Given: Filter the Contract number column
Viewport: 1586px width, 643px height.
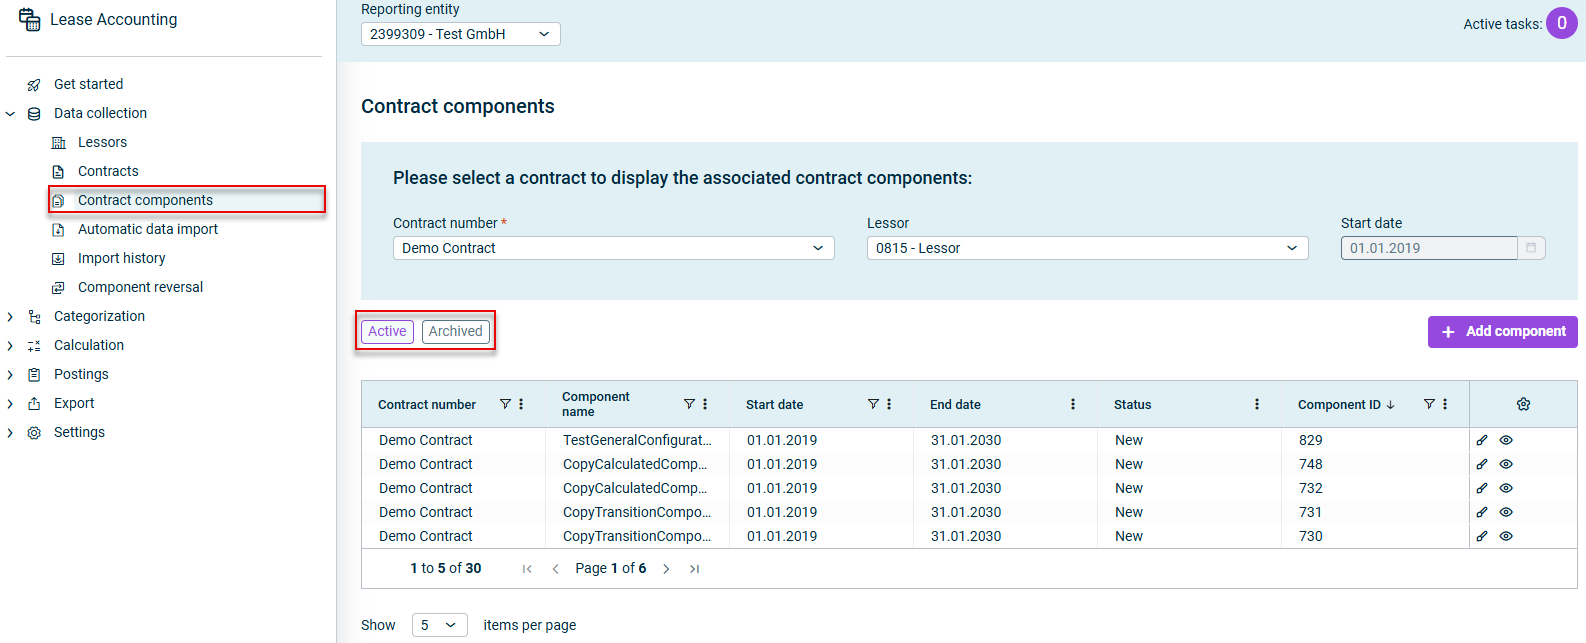Looking at the screenshot, I should pyautogui.click(x=505, y=404).
